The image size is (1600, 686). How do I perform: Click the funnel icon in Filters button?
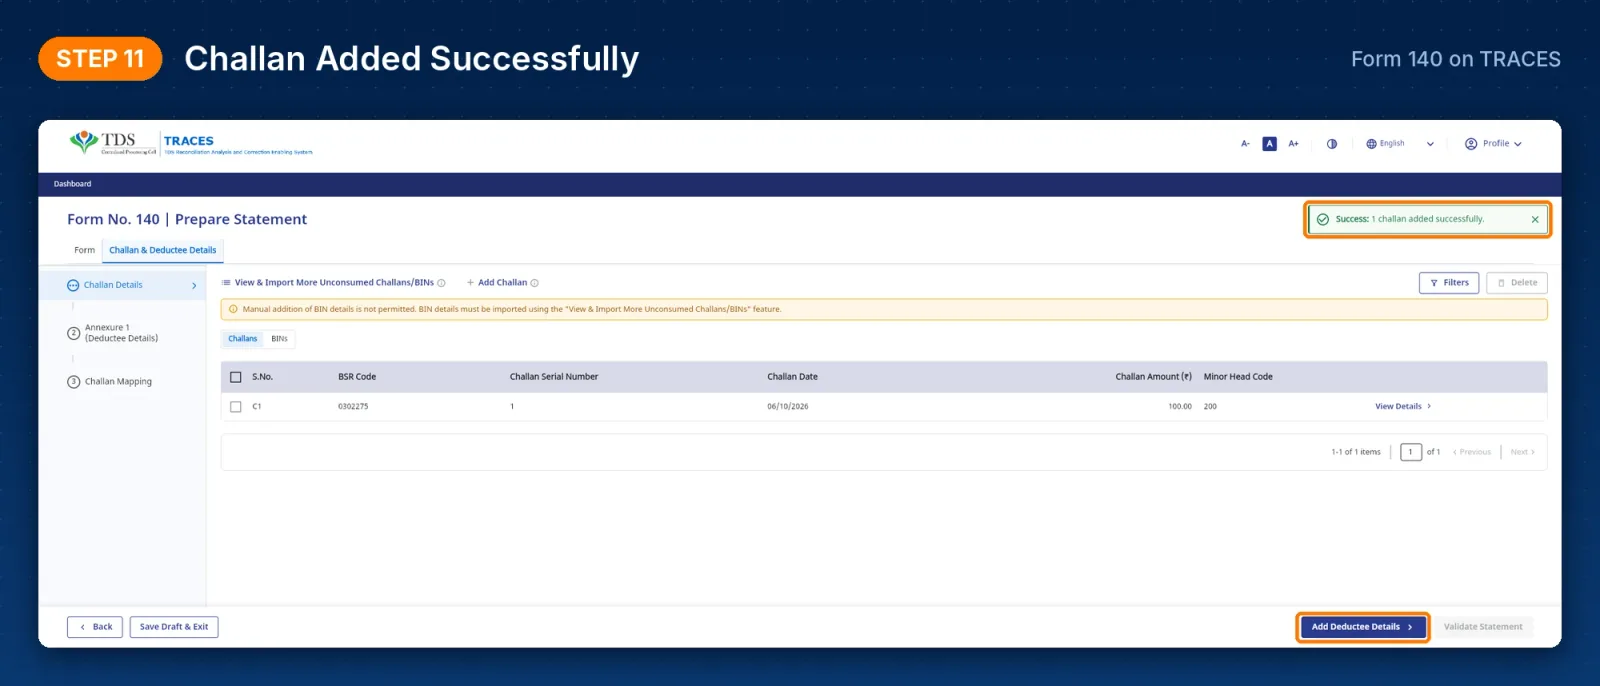[x=1434, y=283]
